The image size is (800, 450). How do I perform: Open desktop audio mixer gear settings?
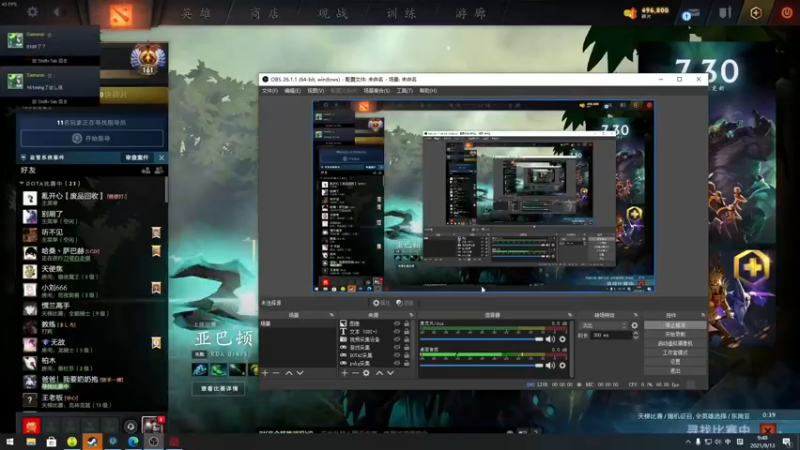pos(563,365)
